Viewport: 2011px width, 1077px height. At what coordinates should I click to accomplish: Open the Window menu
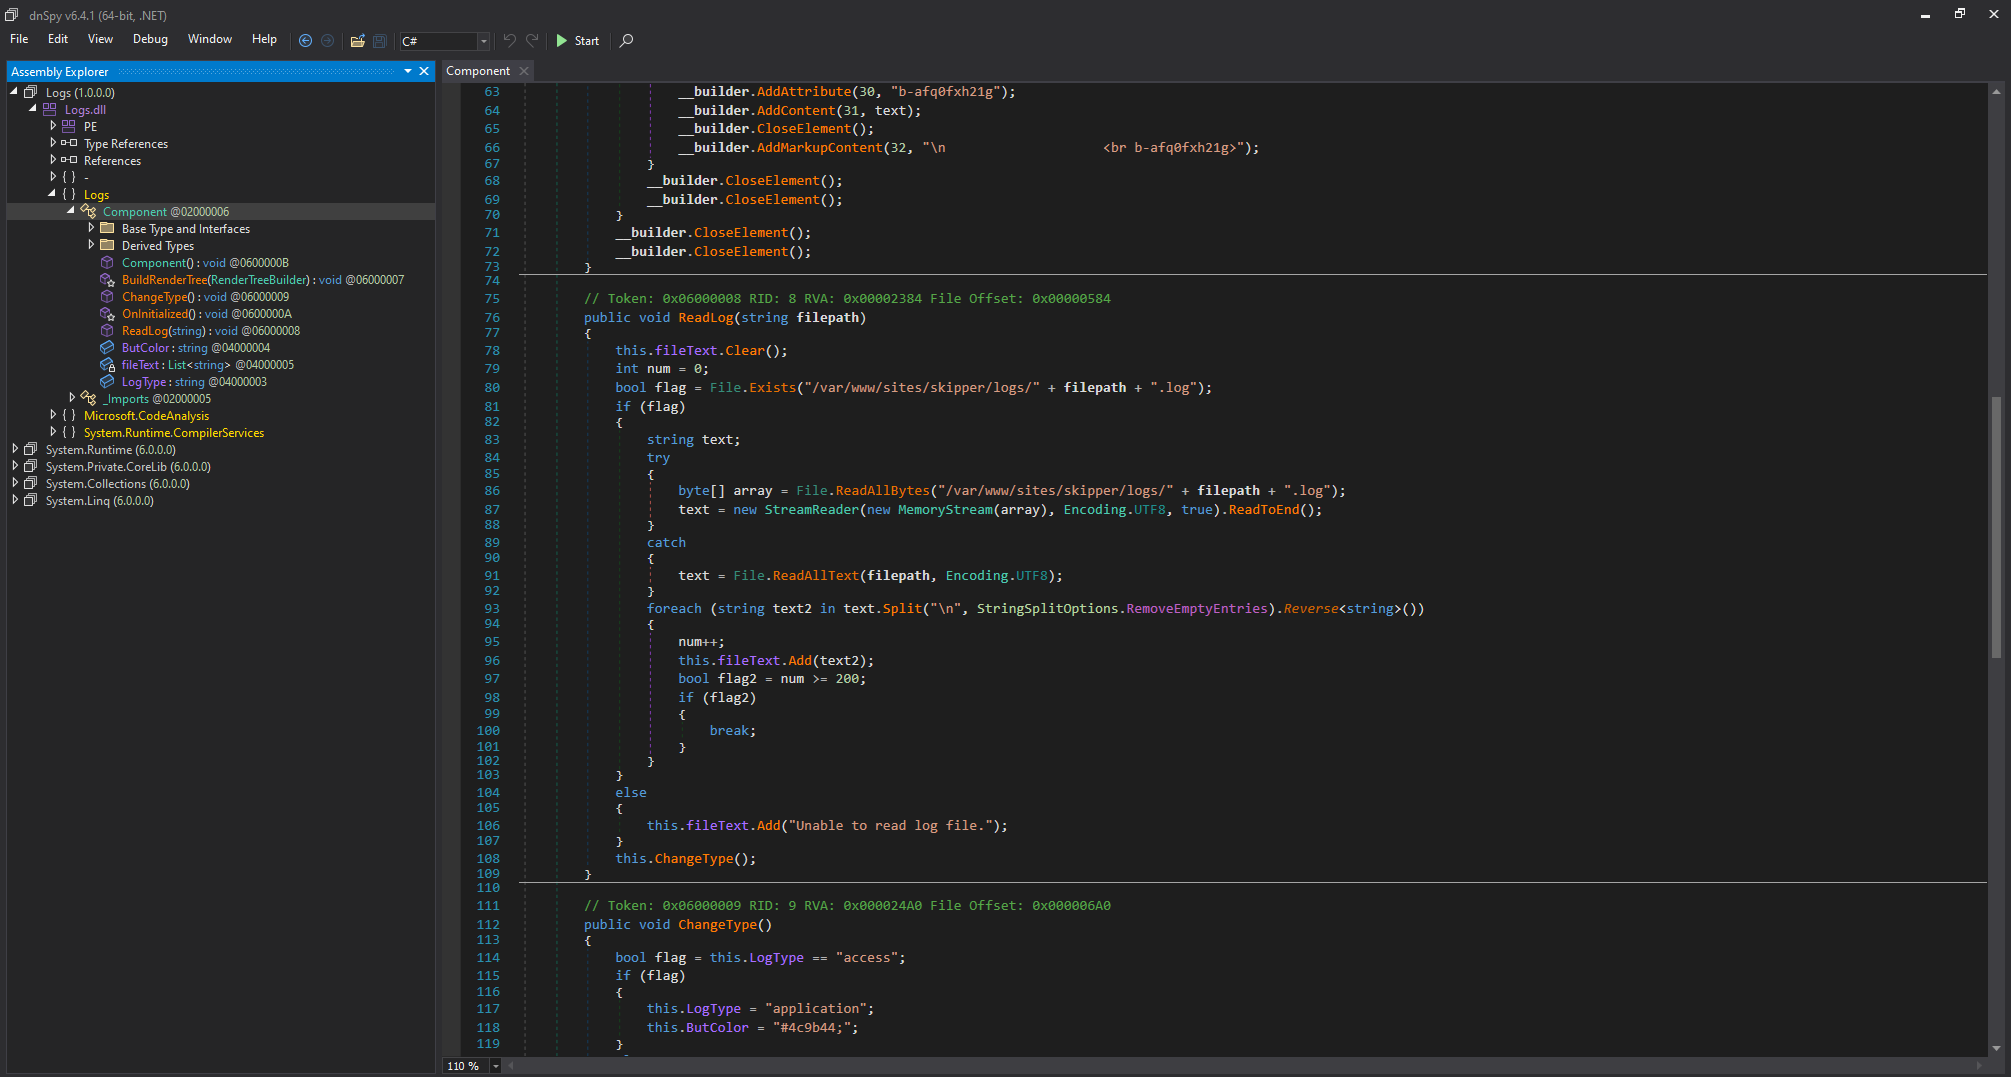pyautogui.click(x=210, y=39)
